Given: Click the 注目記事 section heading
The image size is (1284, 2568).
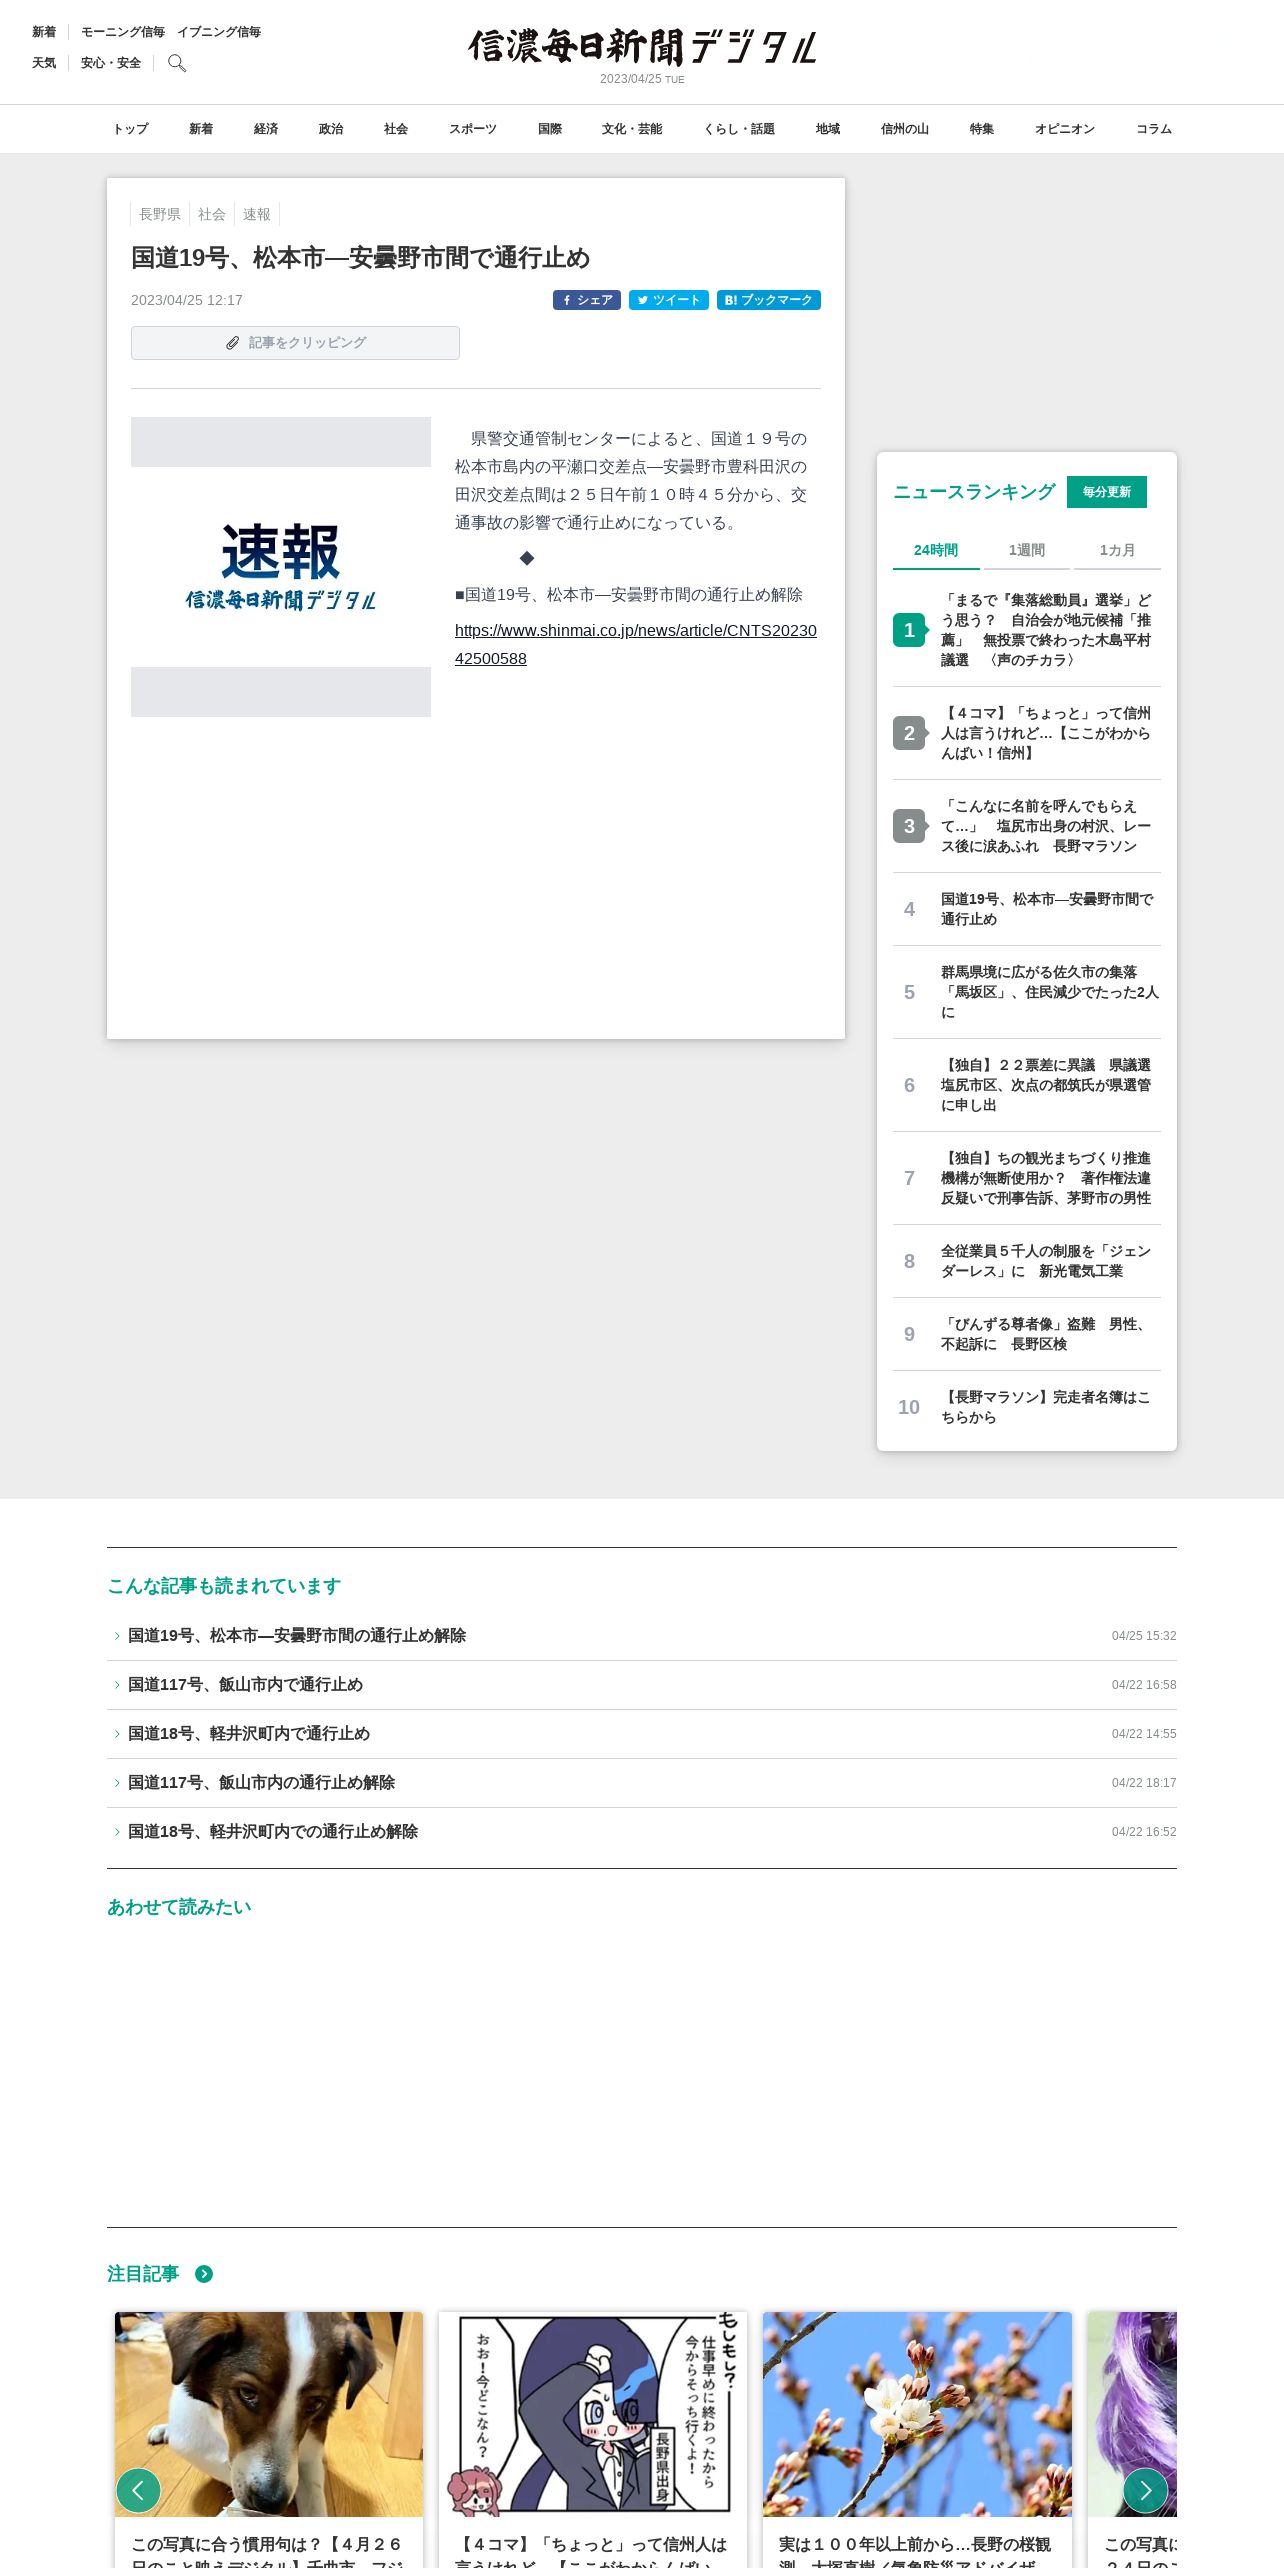Looking at the screenshot, I should click(x=143, y=2274).
